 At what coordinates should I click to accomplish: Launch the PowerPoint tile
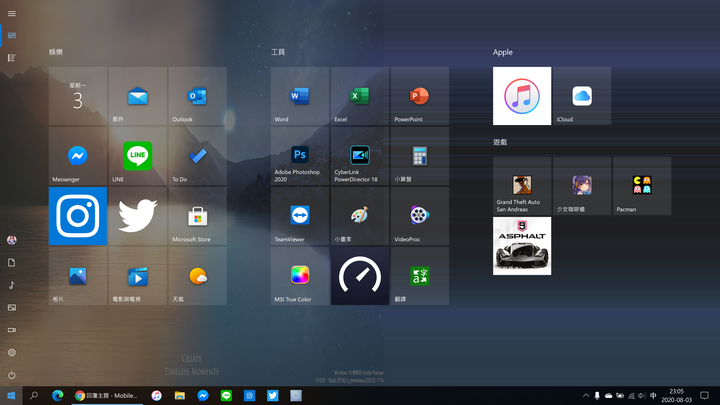[x=420, y=96]
